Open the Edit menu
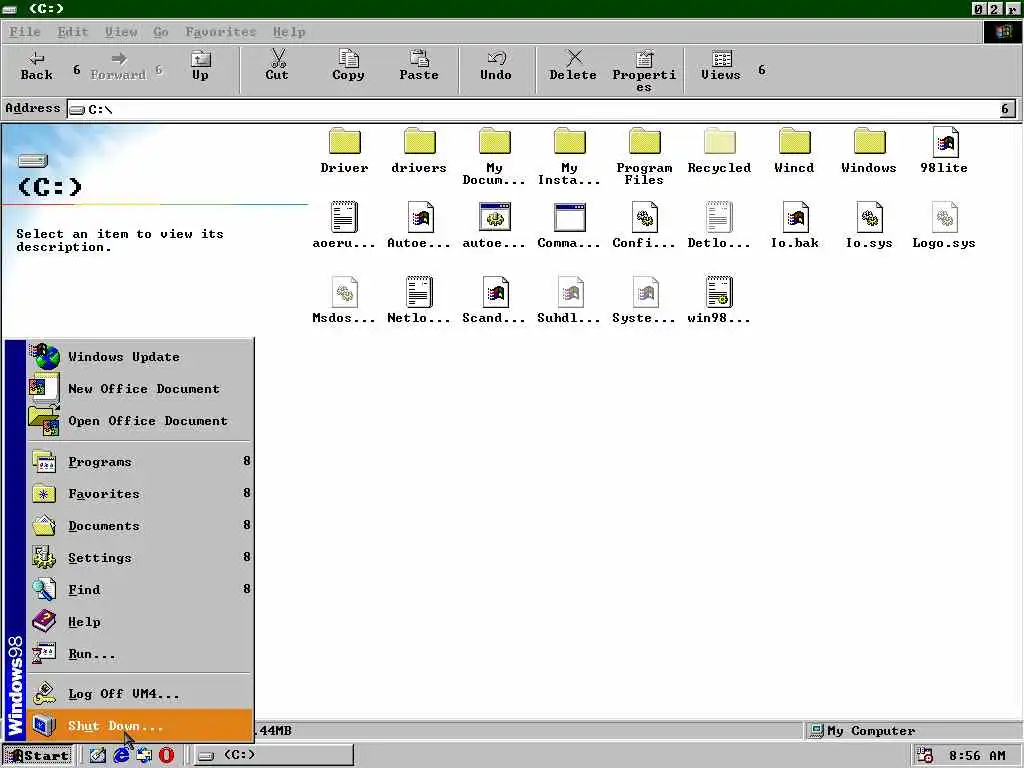 72,31
